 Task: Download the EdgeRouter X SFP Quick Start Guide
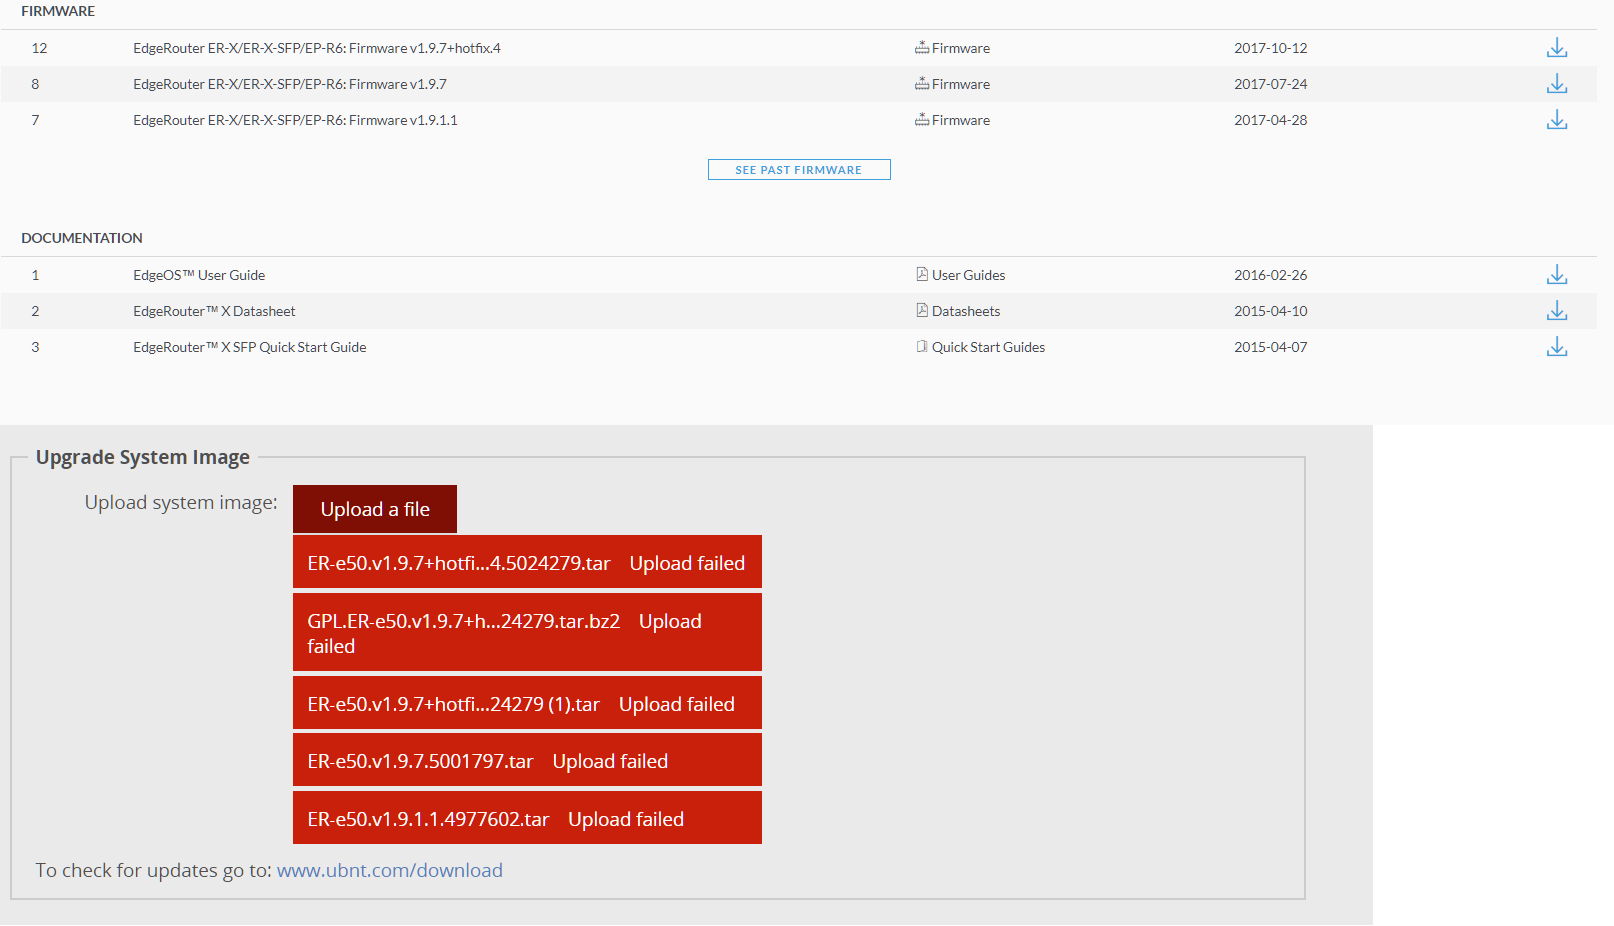coord(1556,347)
